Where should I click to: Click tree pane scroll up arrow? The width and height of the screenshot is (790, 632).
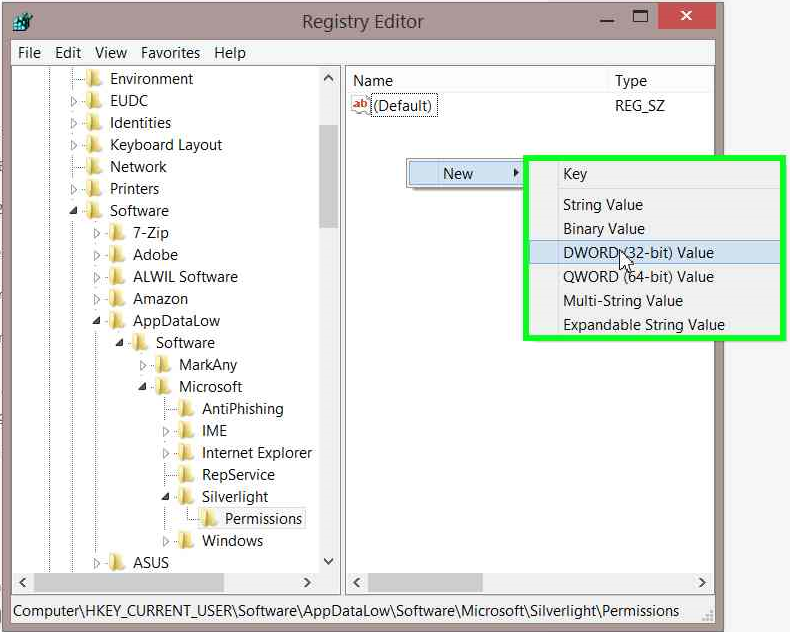coord(328,78)
